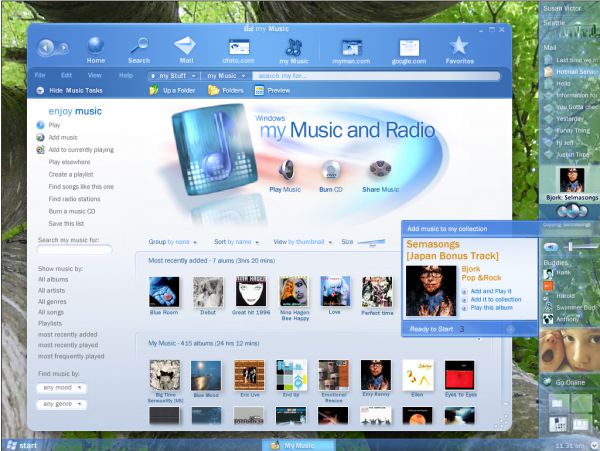Click the Start button on taskbar
Image resolution: width=600 pixels, height=451 pixels.
click(x=22, y=445)
